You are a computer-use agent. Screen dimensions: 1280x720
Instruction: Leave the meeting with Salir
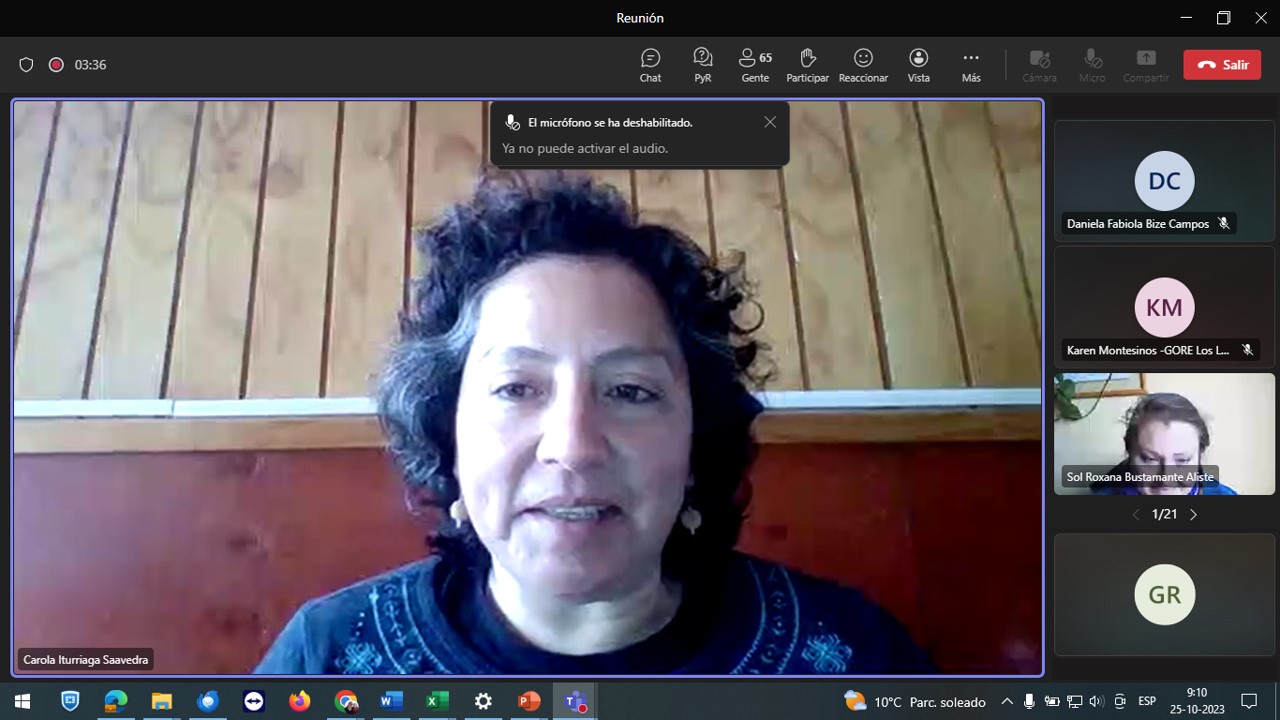click(x=1222, y=65)
